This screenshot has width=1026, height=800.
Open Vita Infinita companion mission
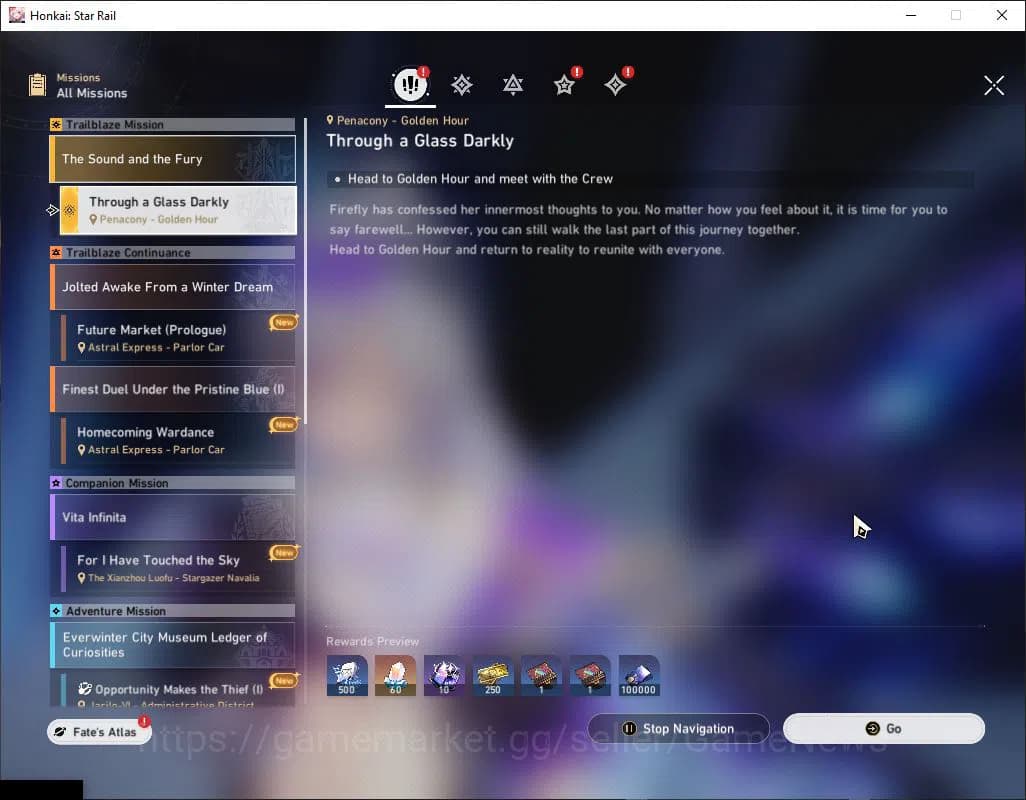tap(173, 517)
